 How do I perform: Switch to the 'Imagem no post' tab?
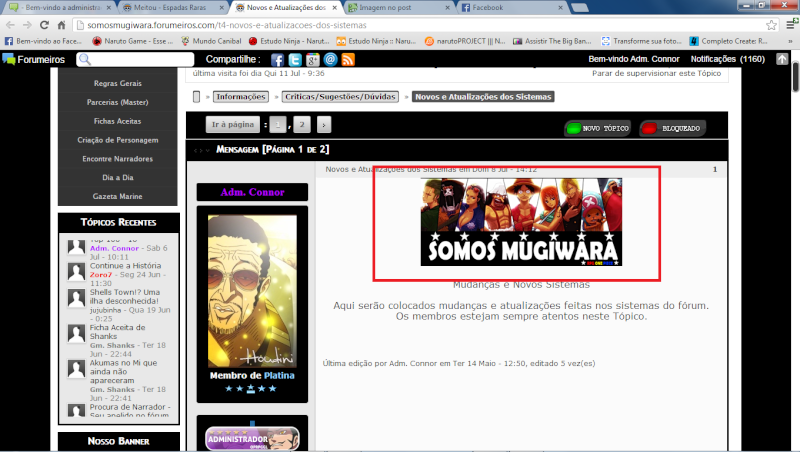point(399,8)
